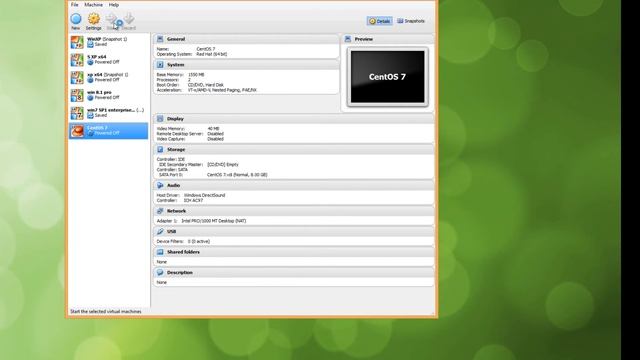The height and width of the screenshot is (360, 640).
Task: Switch to the Snapshots view button
Action: point(411,21)
